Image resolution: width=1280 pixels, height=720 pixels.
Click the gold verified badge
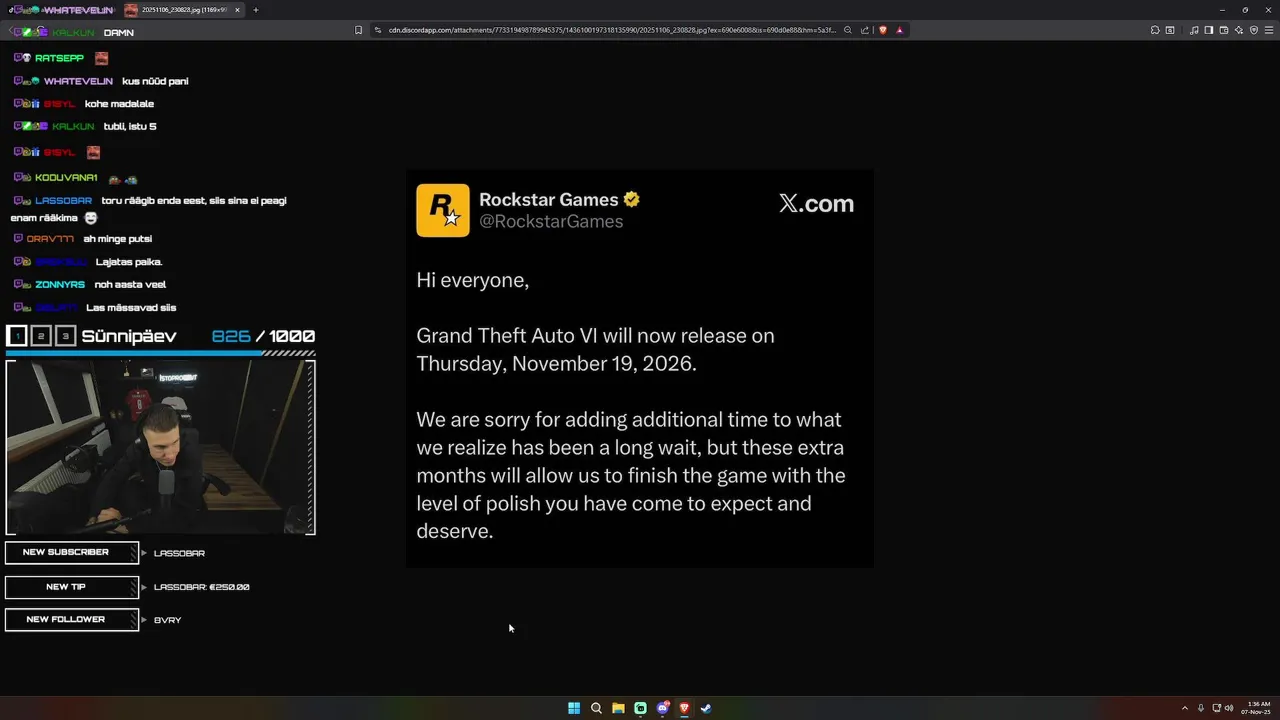(631, 199)
